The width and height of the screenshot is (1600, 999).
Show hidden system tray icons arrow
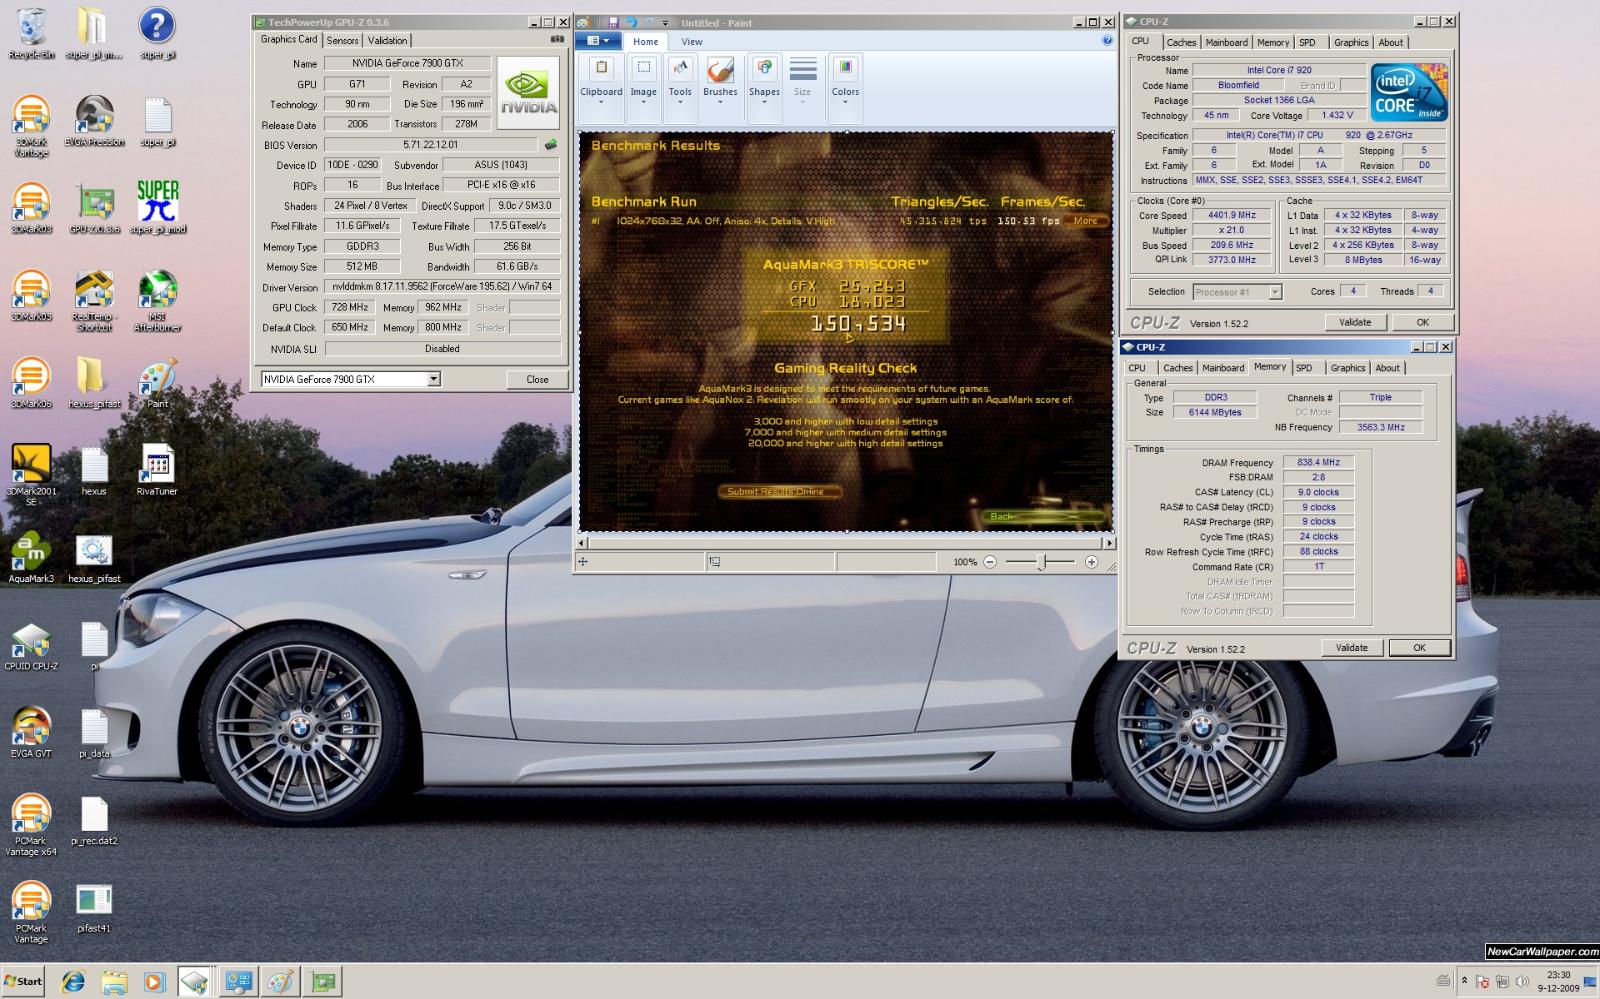click(x=1464, y=981)
